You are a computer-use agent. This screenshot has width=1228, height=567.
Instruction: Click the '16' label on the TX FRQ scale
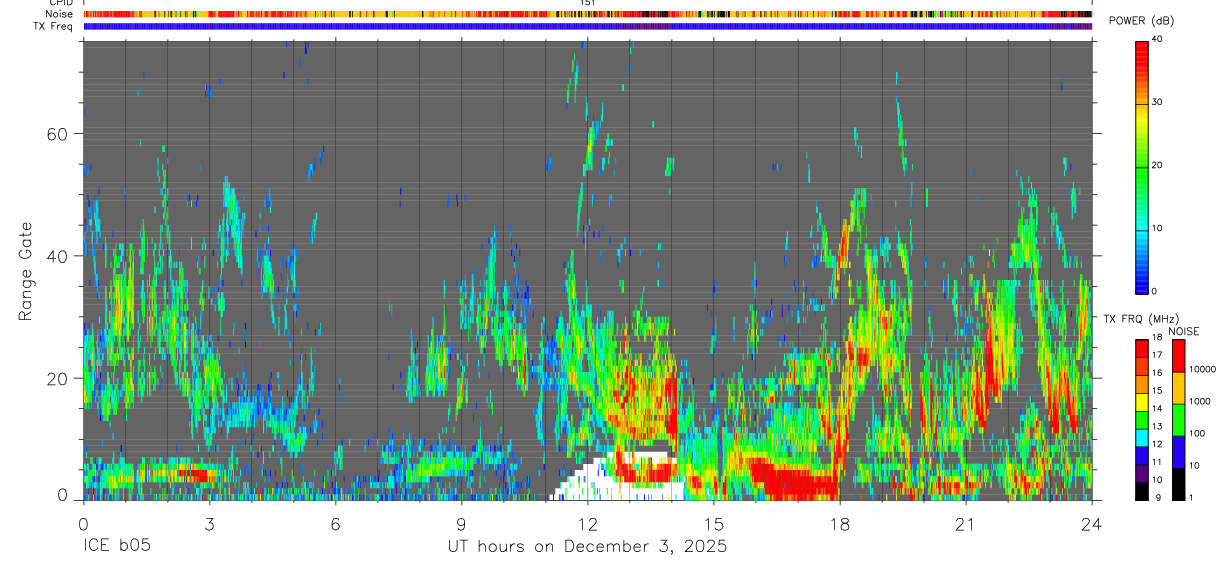pos(1158,373)
